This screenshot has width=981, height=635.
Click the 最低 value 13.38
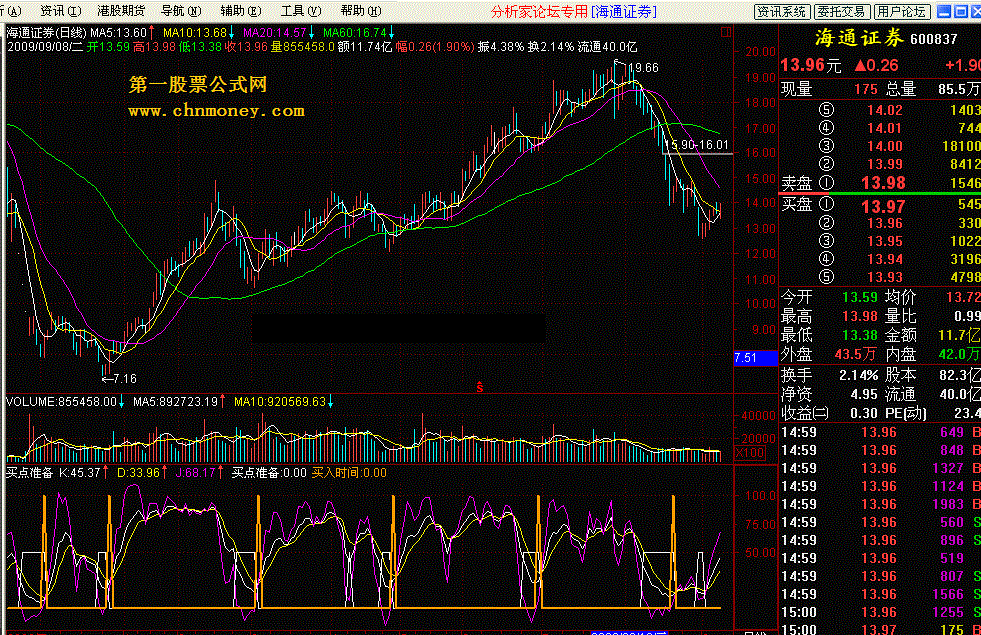pyautogui.click(x=860, y=335)
